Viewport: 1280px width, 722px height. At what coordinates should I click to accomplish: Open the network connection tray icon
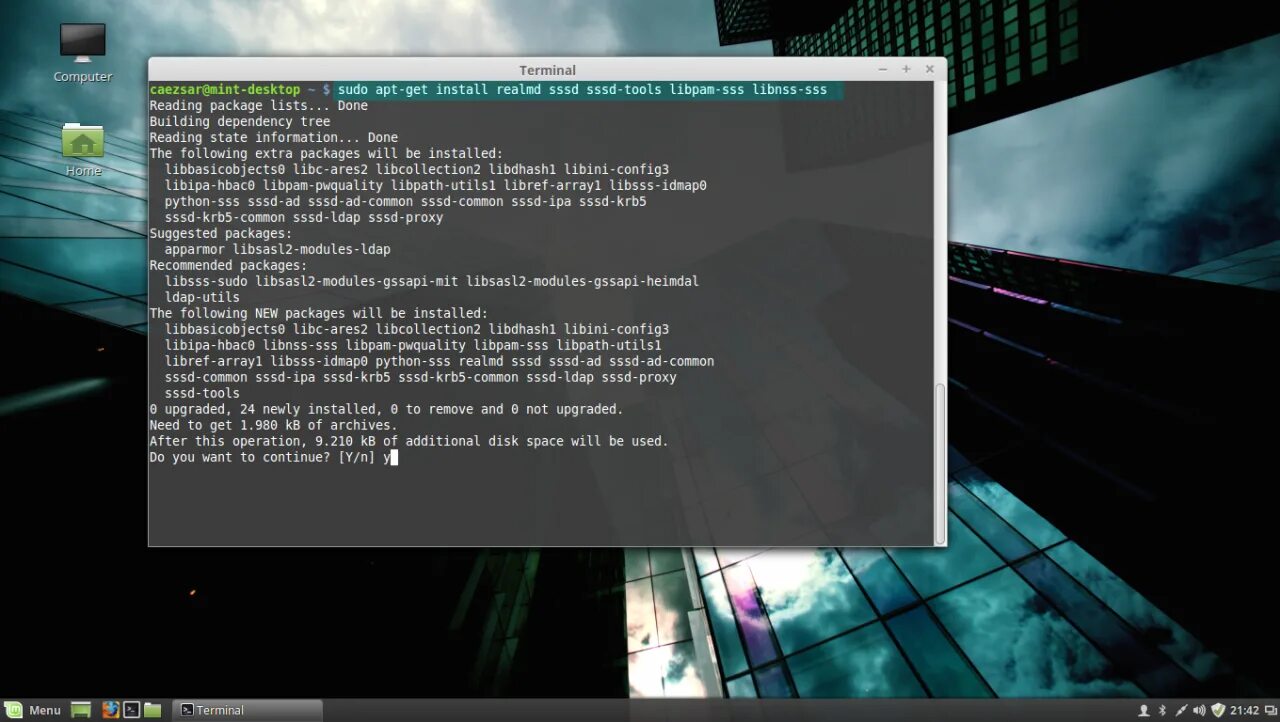click(x=1181, y=711)
